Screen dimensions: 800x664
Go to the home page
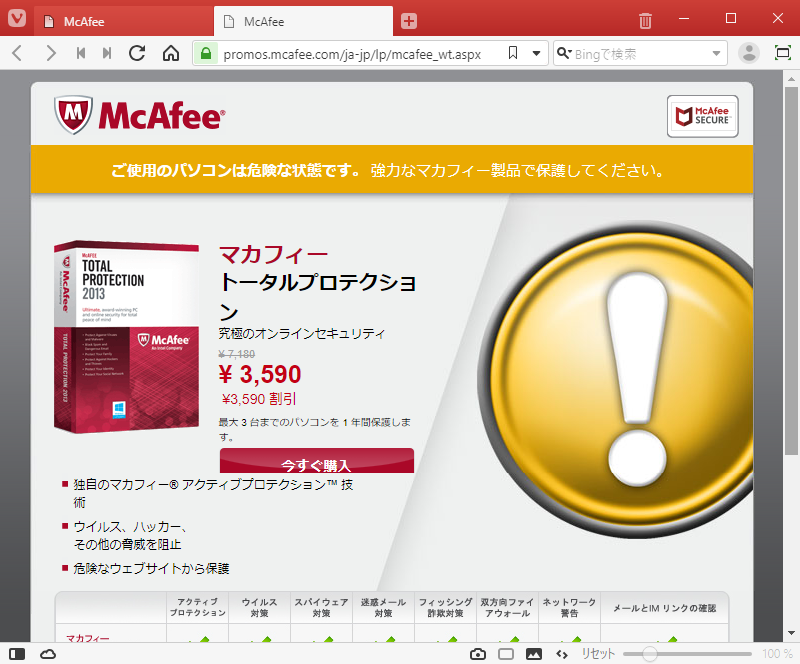point(171,53)
